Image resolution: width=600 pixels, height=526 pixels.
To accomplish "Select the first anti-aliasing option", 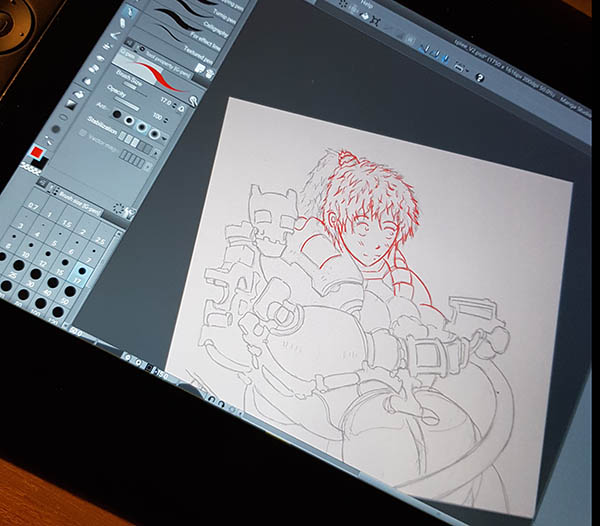I will click(117, 114).
